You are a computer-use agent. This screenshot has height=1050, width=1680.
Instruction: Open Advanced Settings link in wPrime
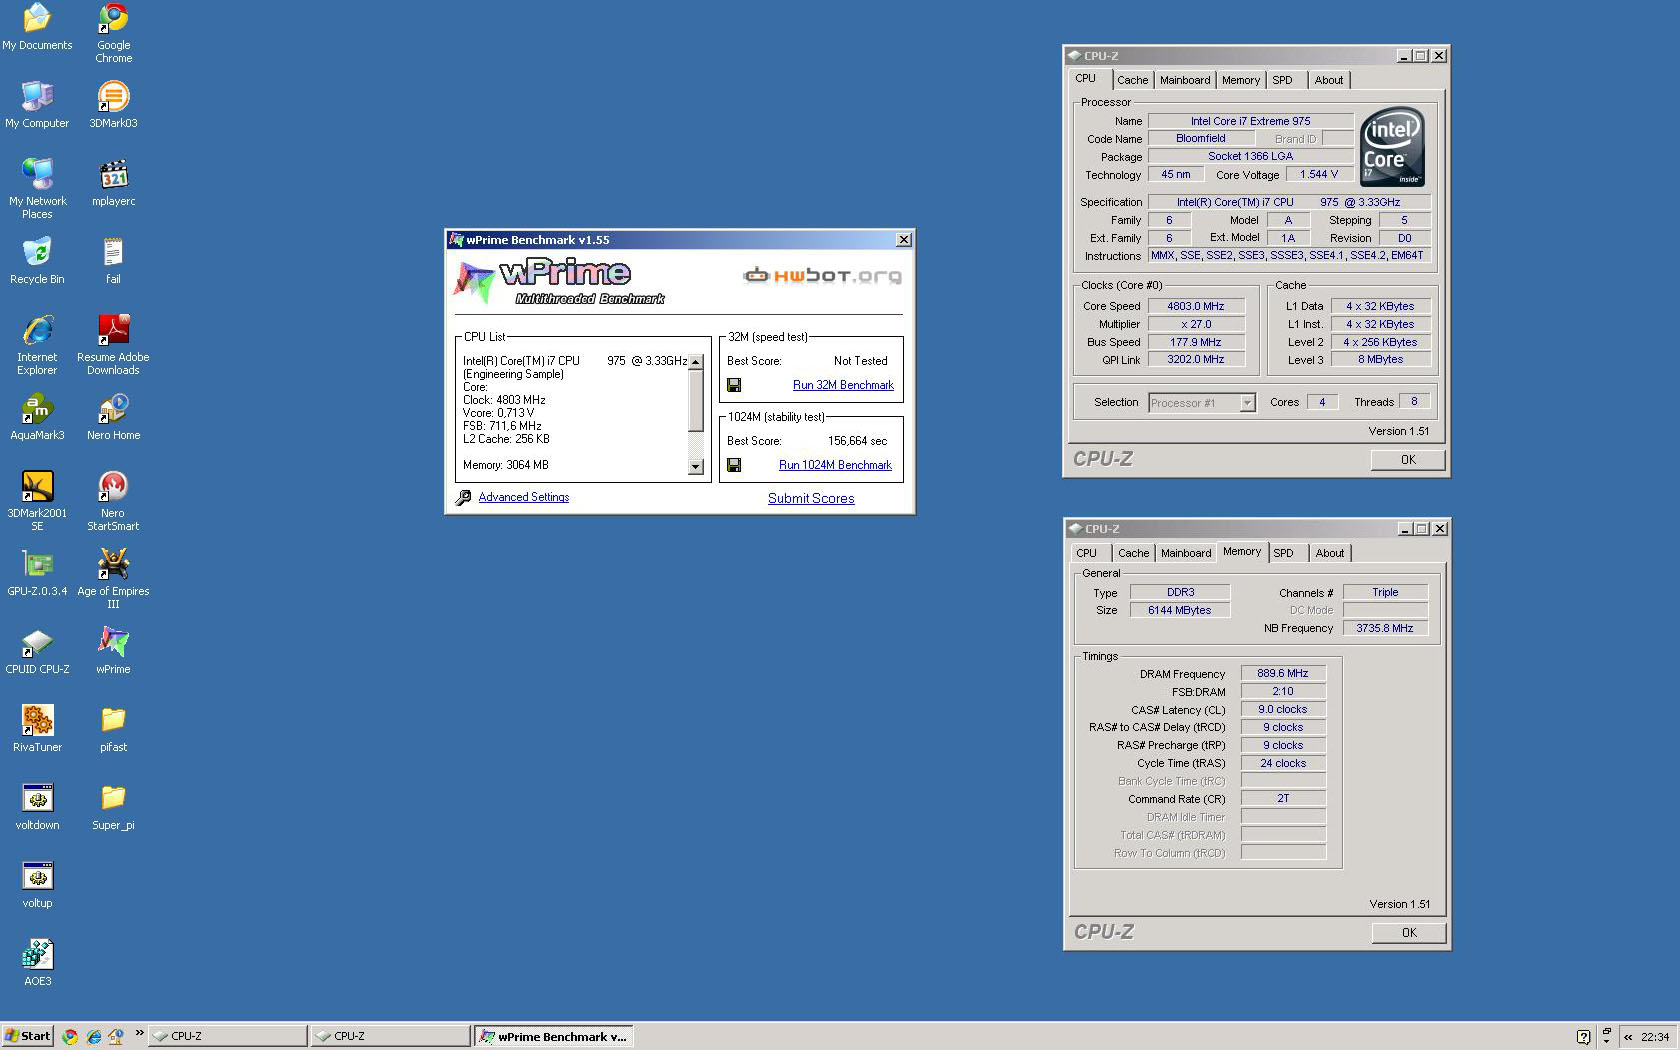click(x=523, y=497)
